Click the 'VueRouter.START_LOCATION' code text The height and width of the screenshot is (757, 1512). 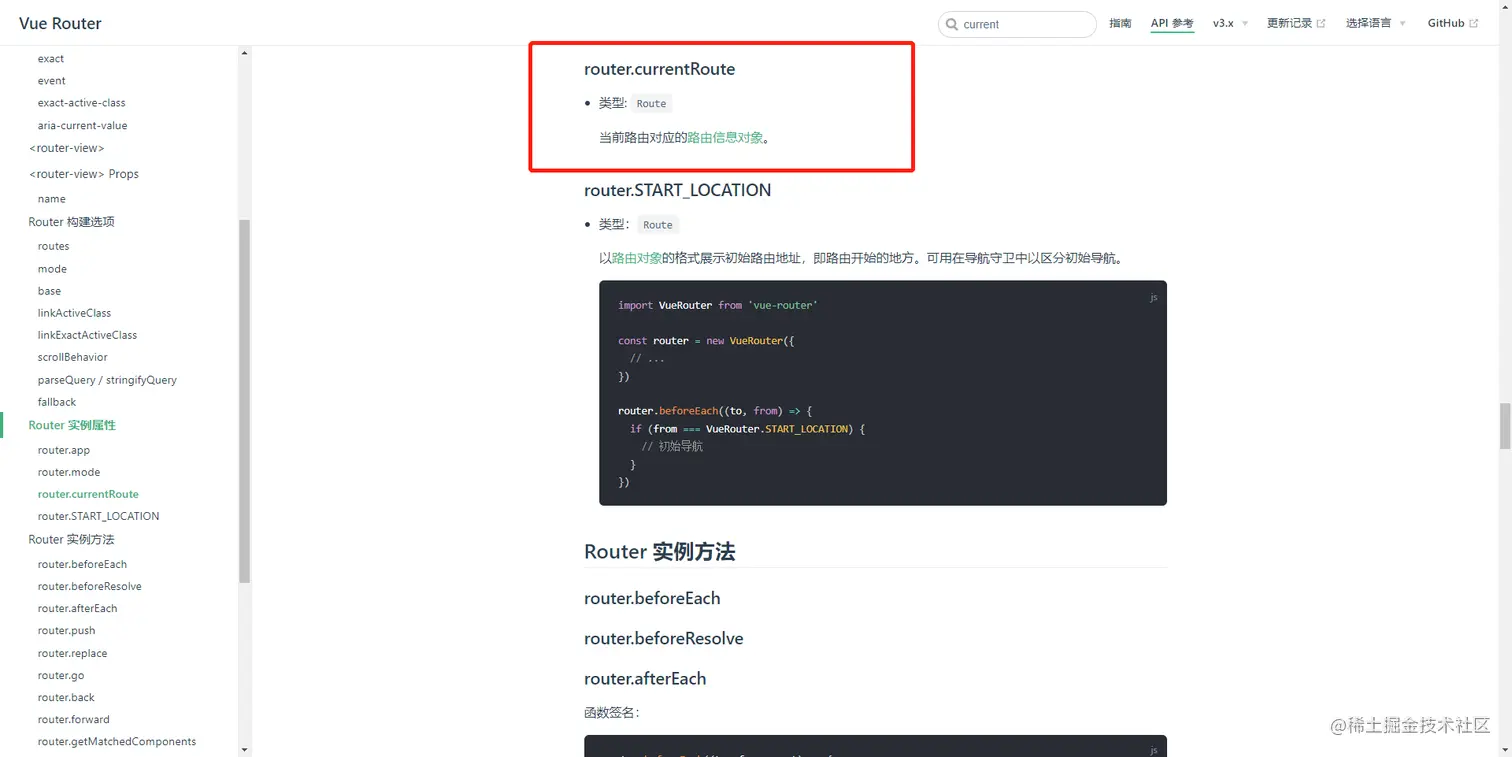(x=778, y=429)
